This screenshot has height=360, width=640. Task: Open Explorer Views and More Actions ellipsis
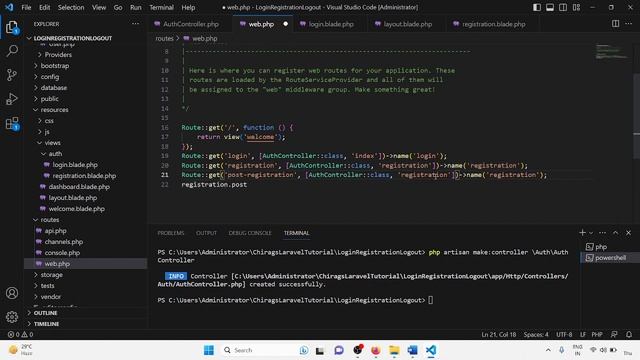coord(136,24)
